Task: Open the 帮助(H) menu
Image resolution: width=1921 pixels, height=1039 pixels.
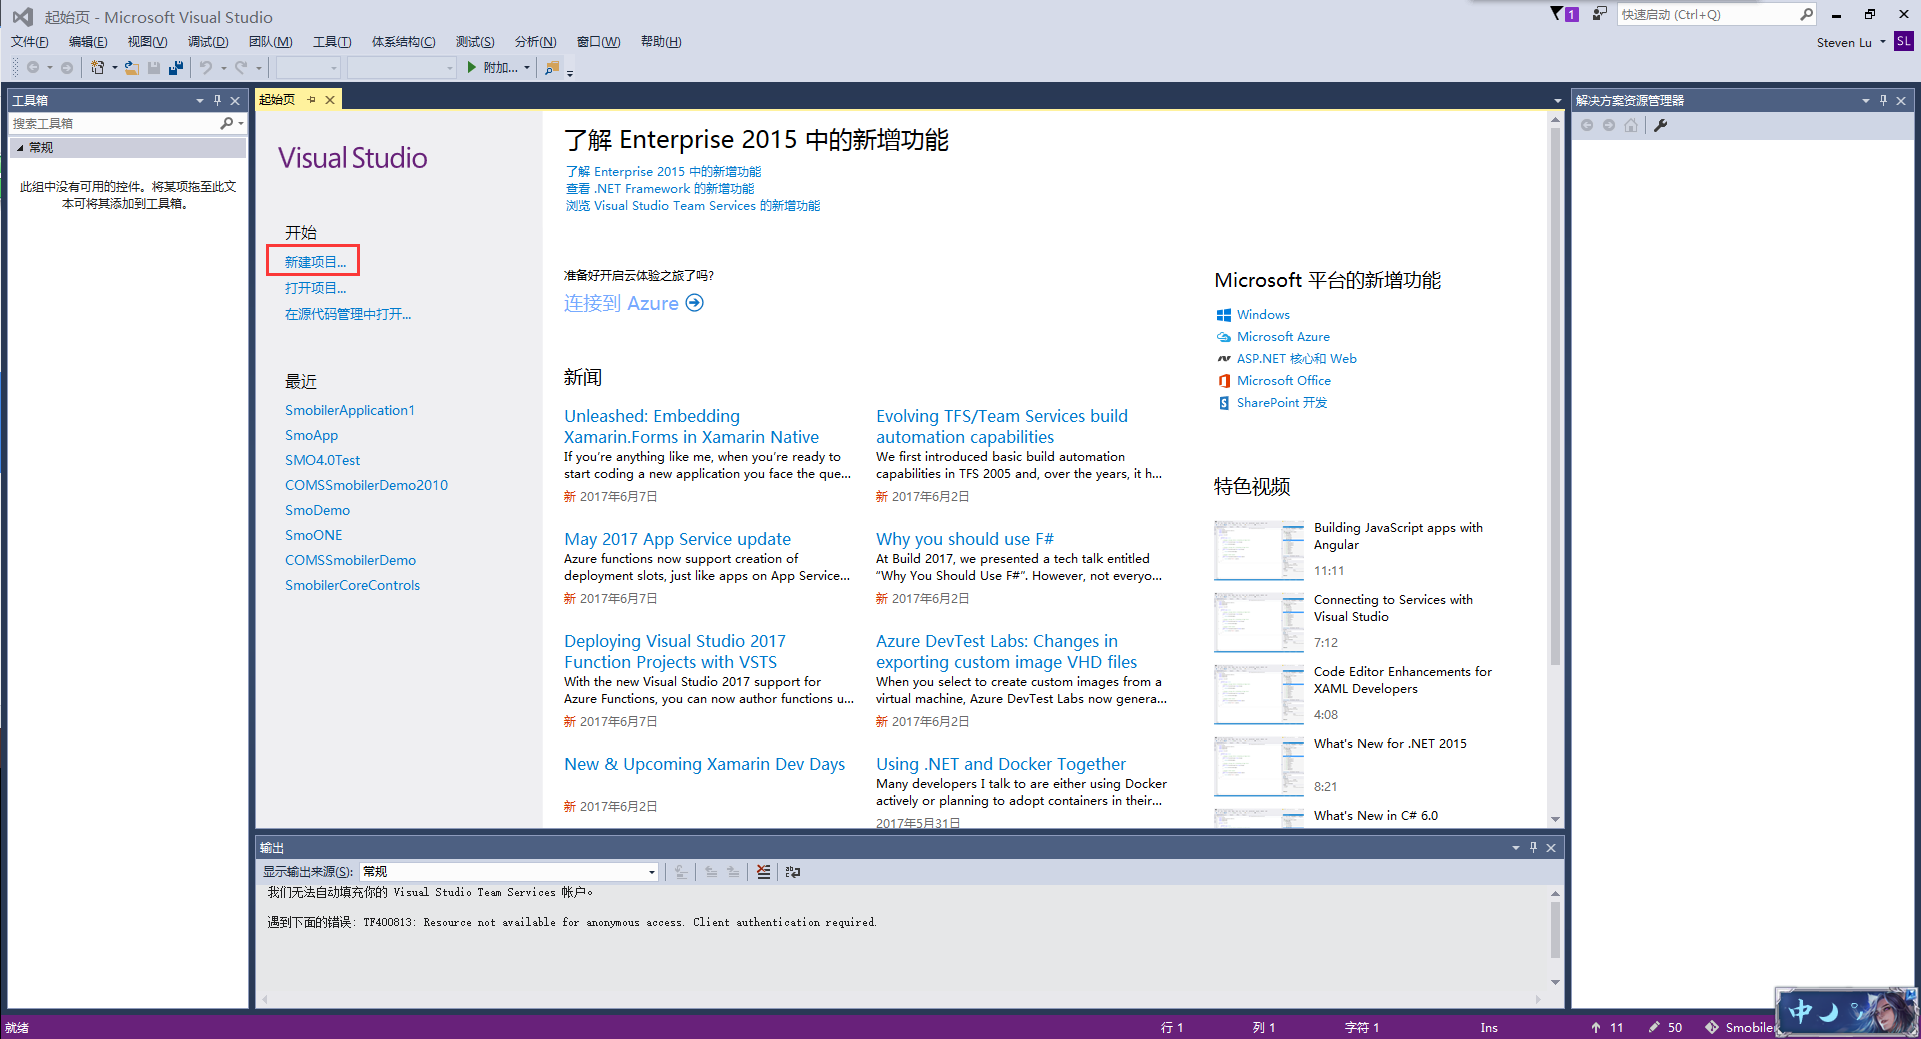Action: (661, 41)
